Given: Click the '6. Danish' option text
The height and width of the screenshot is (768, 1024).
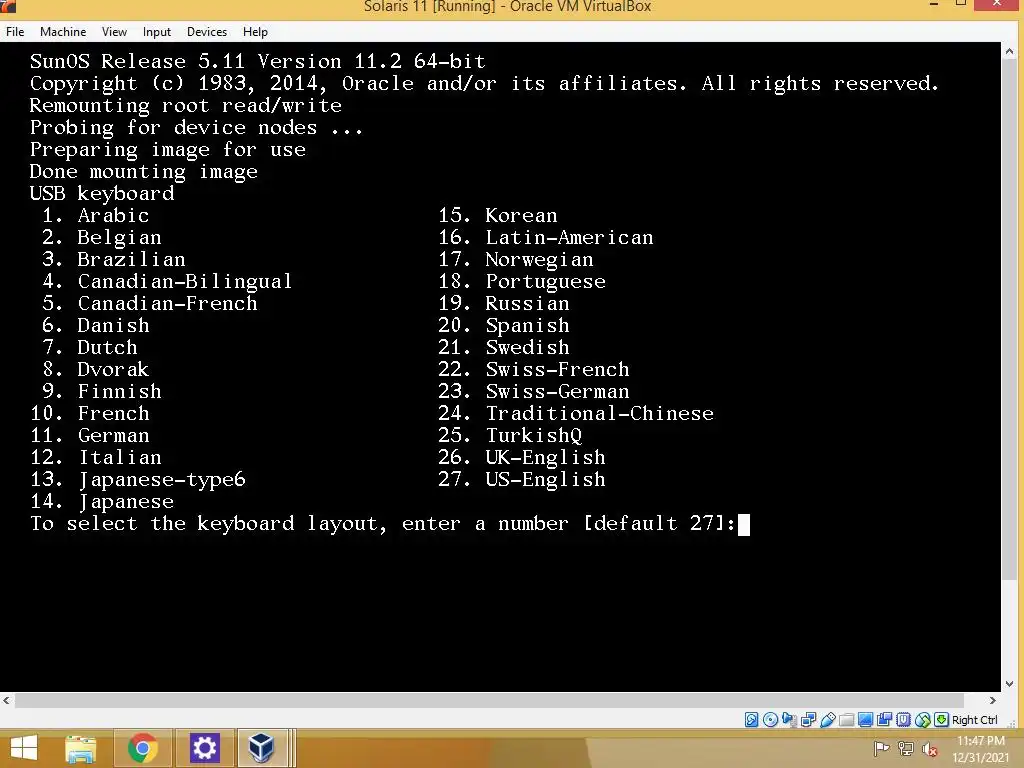Looking at the screenshot, I should pyautogui.click(x=96, y=326).
